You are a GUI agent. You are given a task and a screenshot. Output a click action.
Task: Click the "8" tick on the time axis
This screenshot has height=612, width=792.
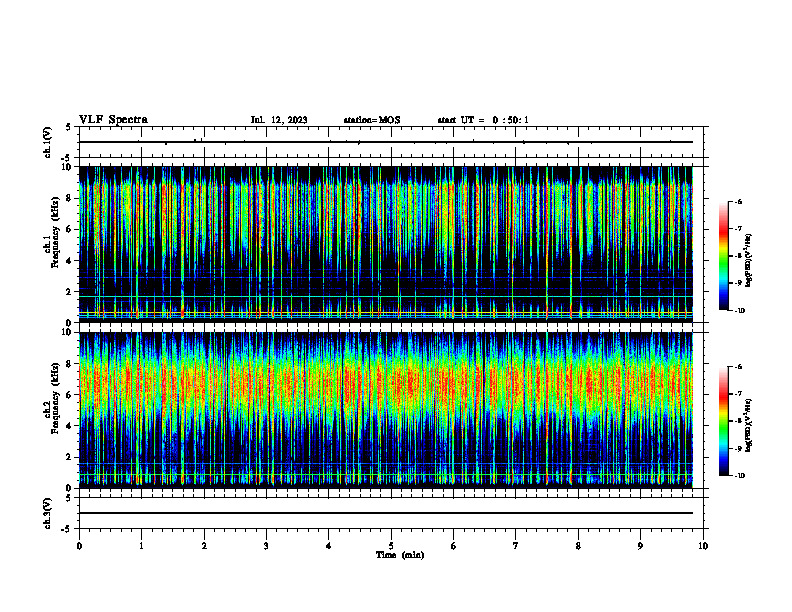(578, 546)
